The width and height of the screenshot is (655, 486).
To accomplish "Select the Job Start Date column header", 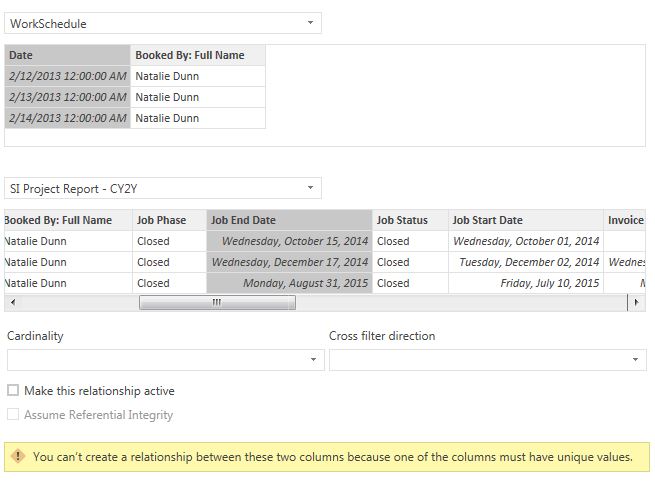I will click(526, 220).
